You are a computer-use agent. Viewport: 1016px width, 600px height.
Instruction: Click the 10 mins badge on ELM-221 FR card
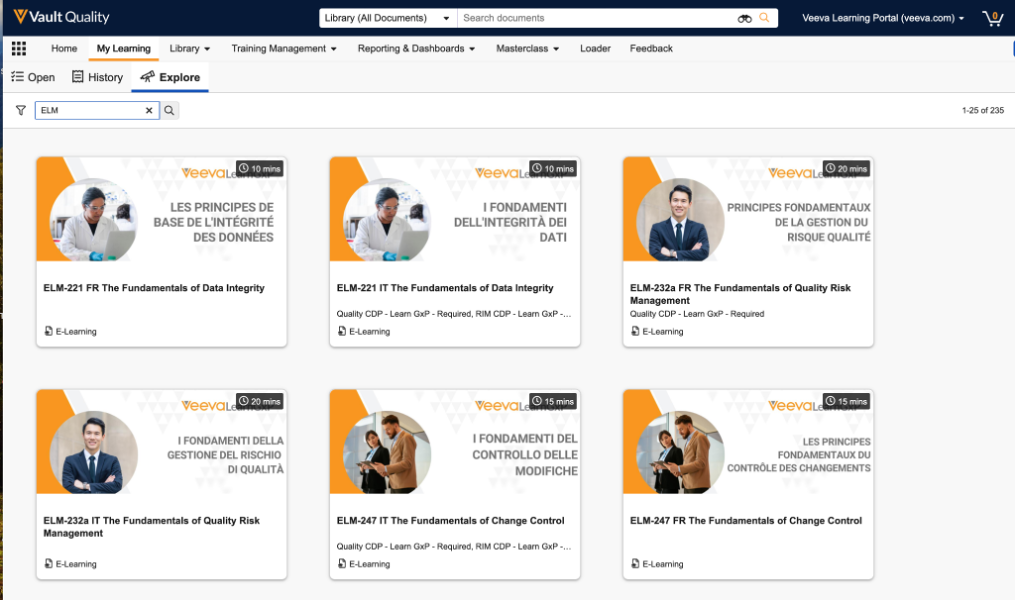click(259, 168)
